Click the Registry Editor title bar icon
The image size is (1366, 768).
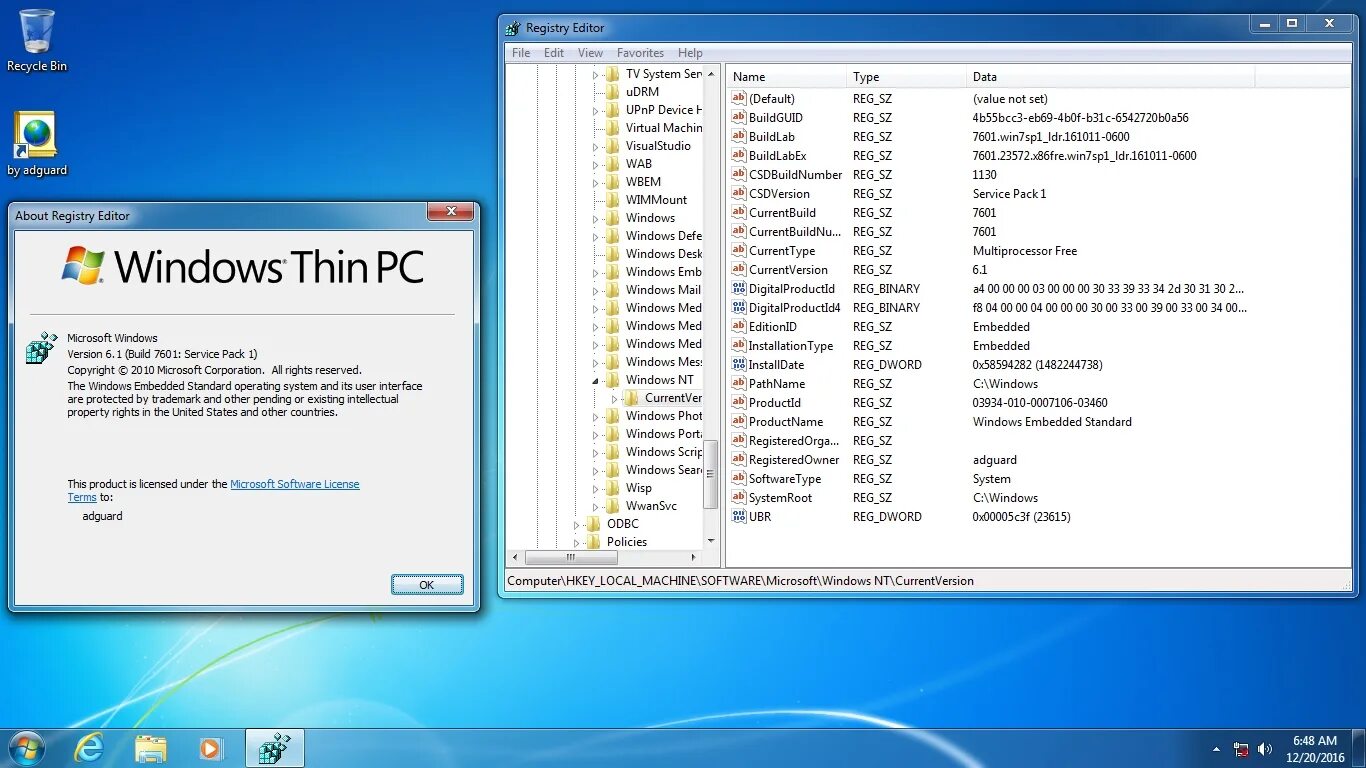513,28
